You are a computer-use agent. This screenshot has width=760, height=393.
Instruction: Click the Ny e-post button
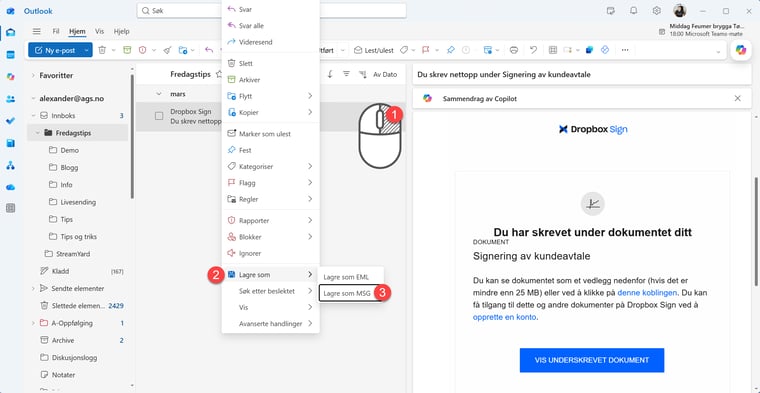tap(55, 50)
